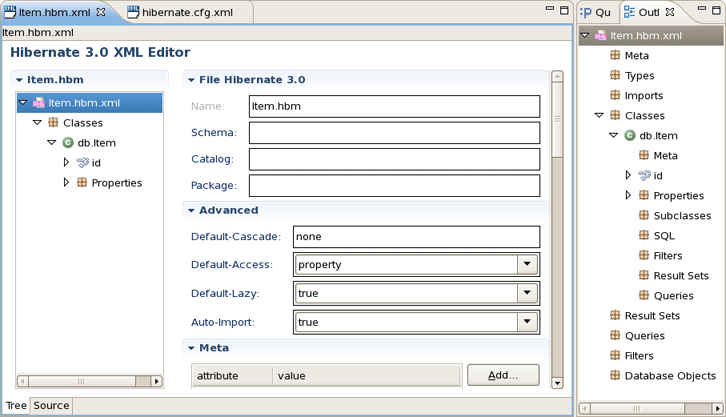Image resolution: width=726 pixels, height=417 pixels.
Task: Click the Item.hbm.xml root icon in Outline
Action: pos(600,36)
